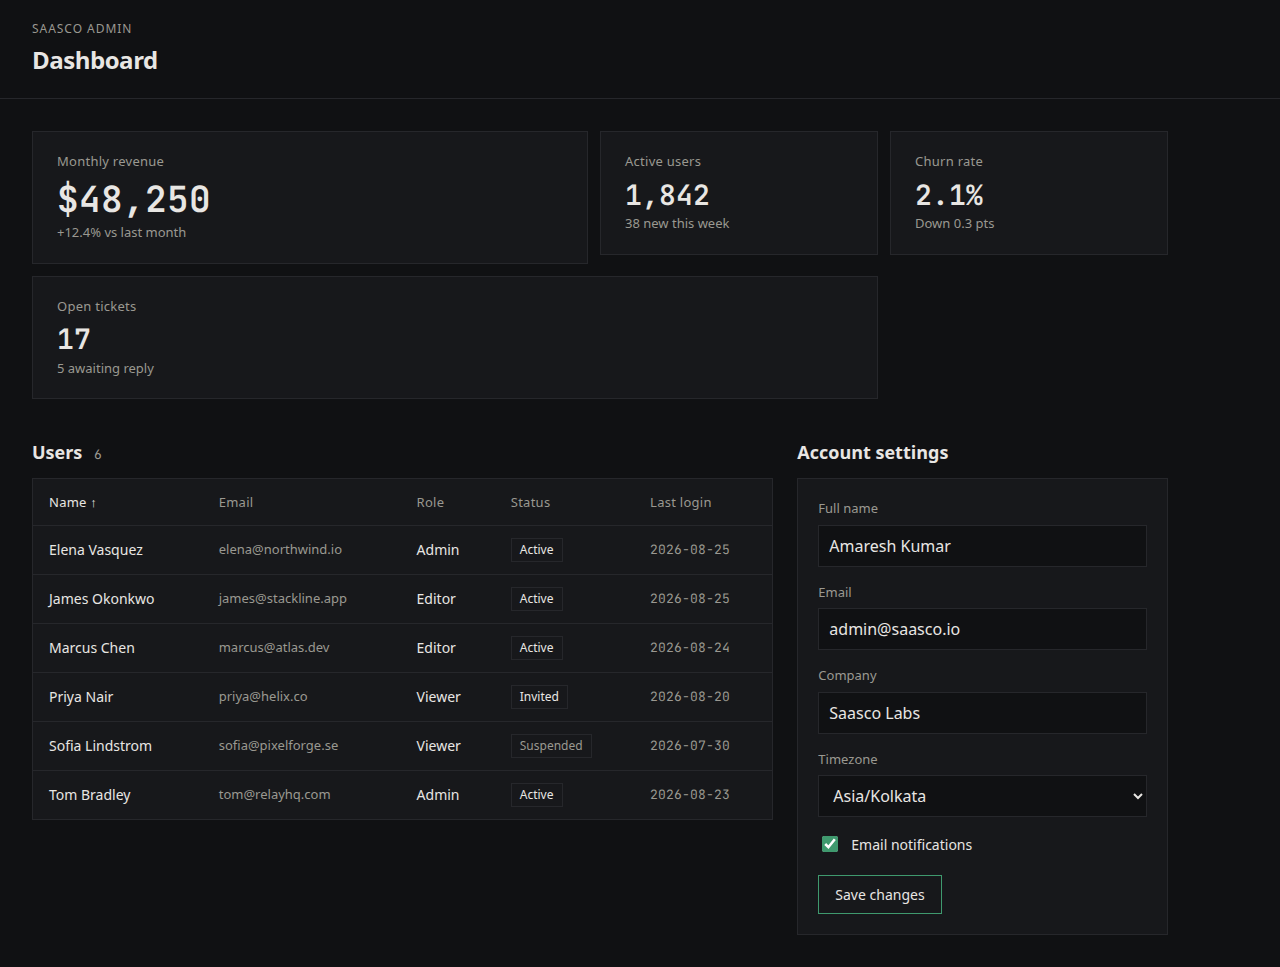Click tom@relayhq.com email in the table

[274, 795]
